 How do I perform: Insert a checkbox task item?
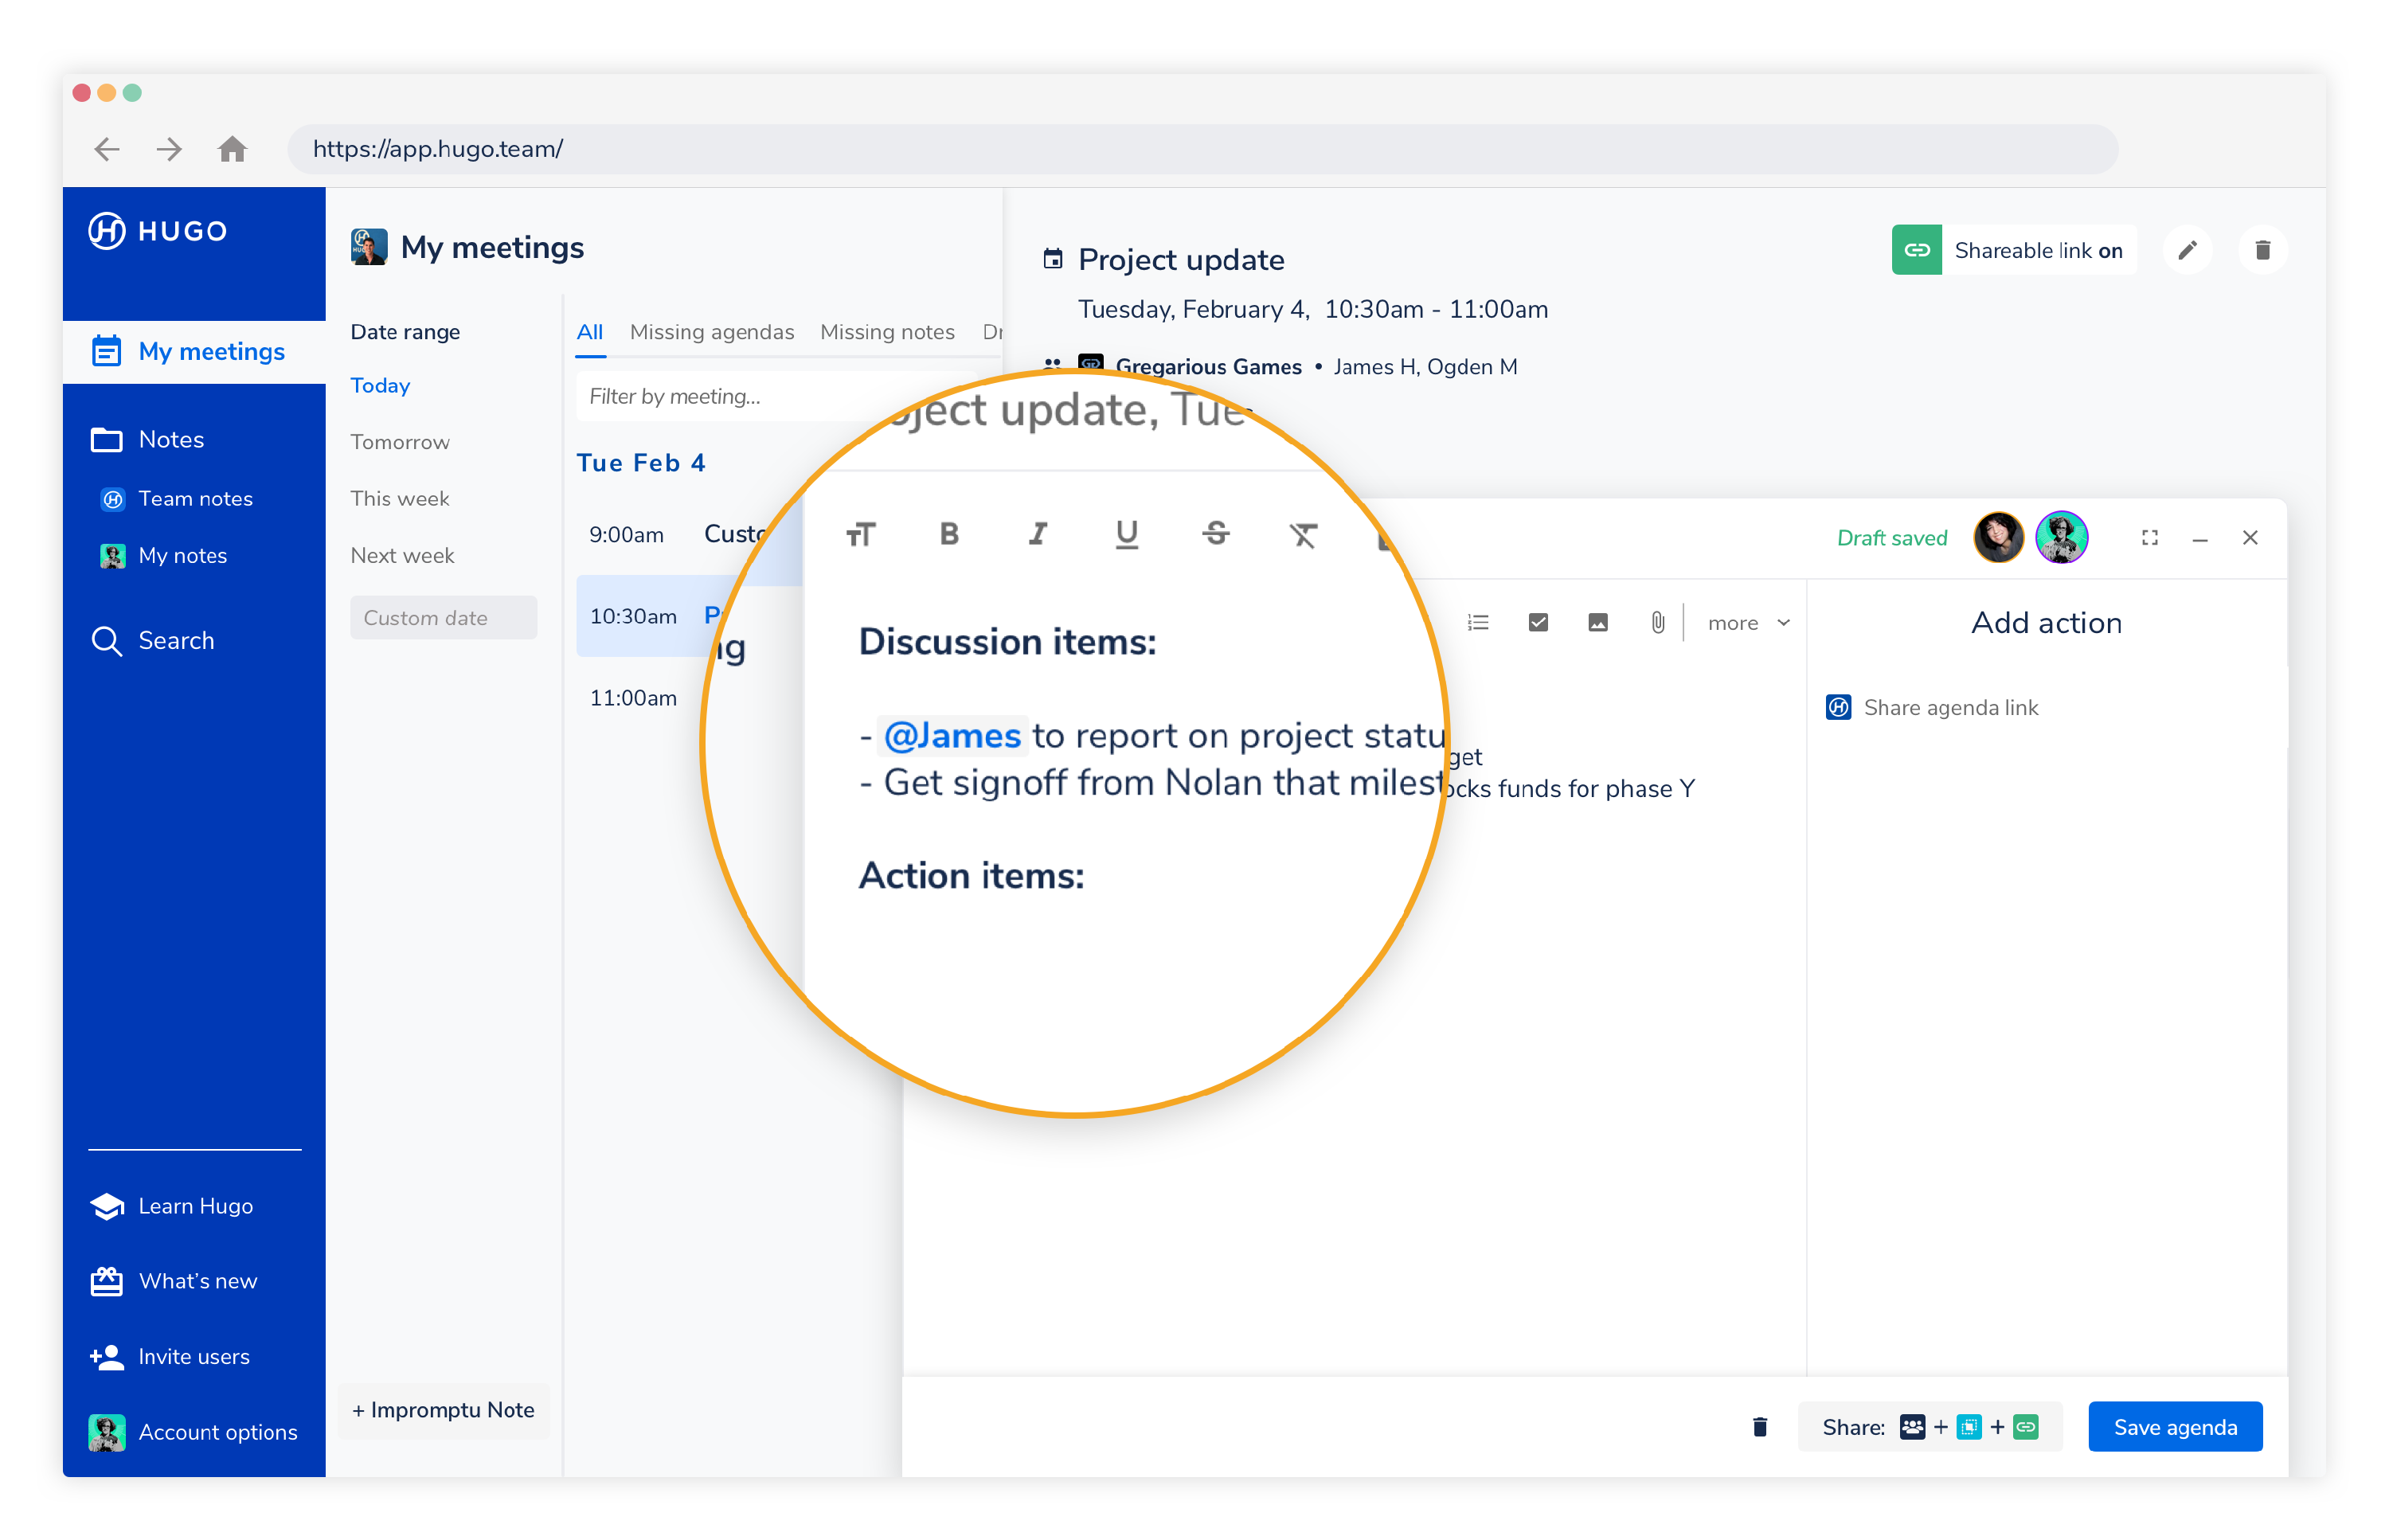1538,623
